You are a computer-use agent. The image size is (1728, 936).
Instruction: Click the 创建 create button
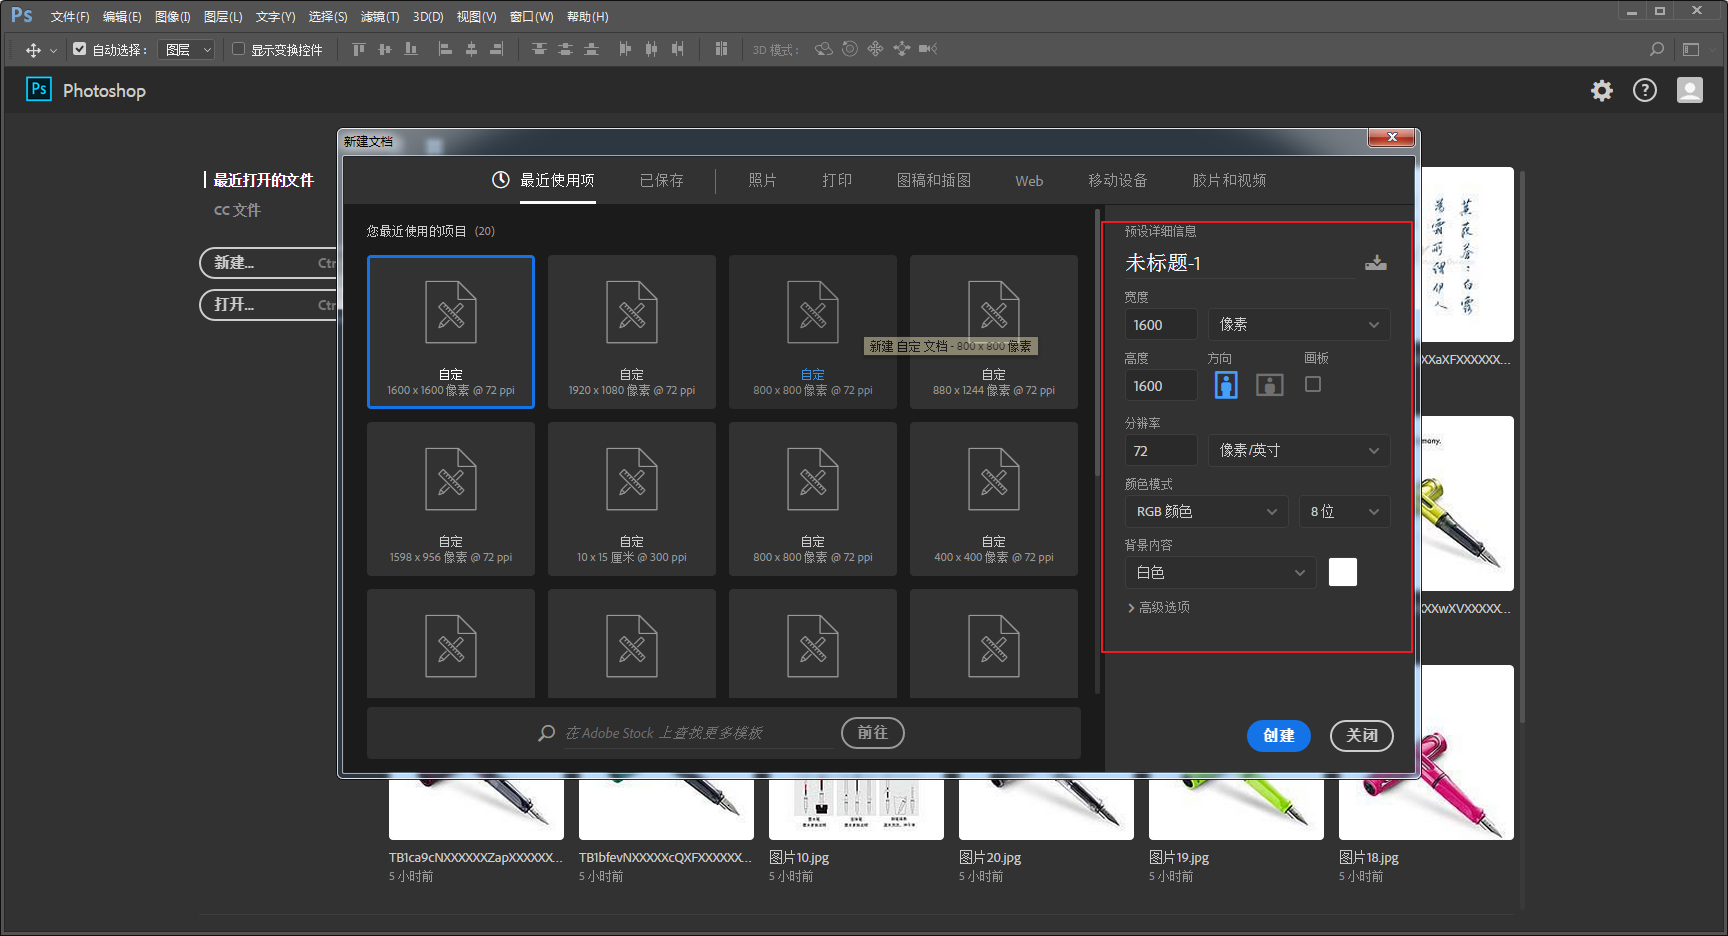(x=1279, y=736)
